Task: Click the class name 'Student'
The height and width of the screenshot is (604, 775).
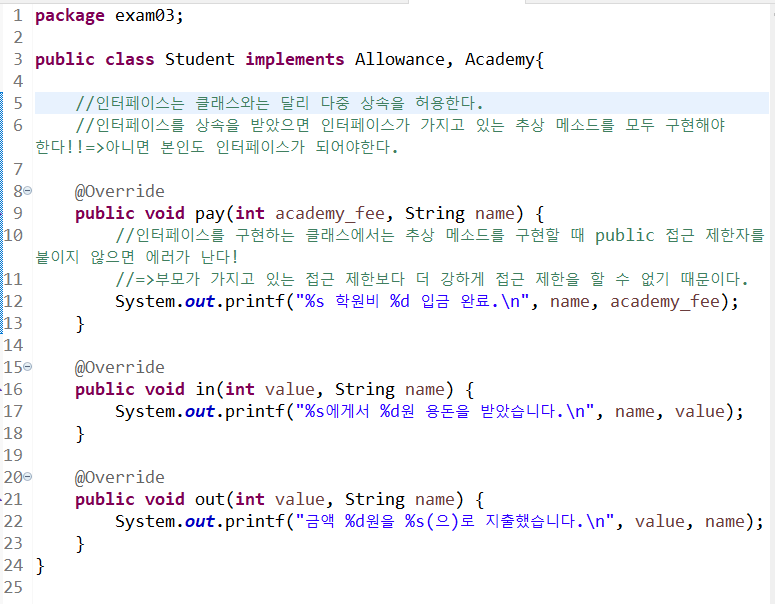Action: click(200, 59)
